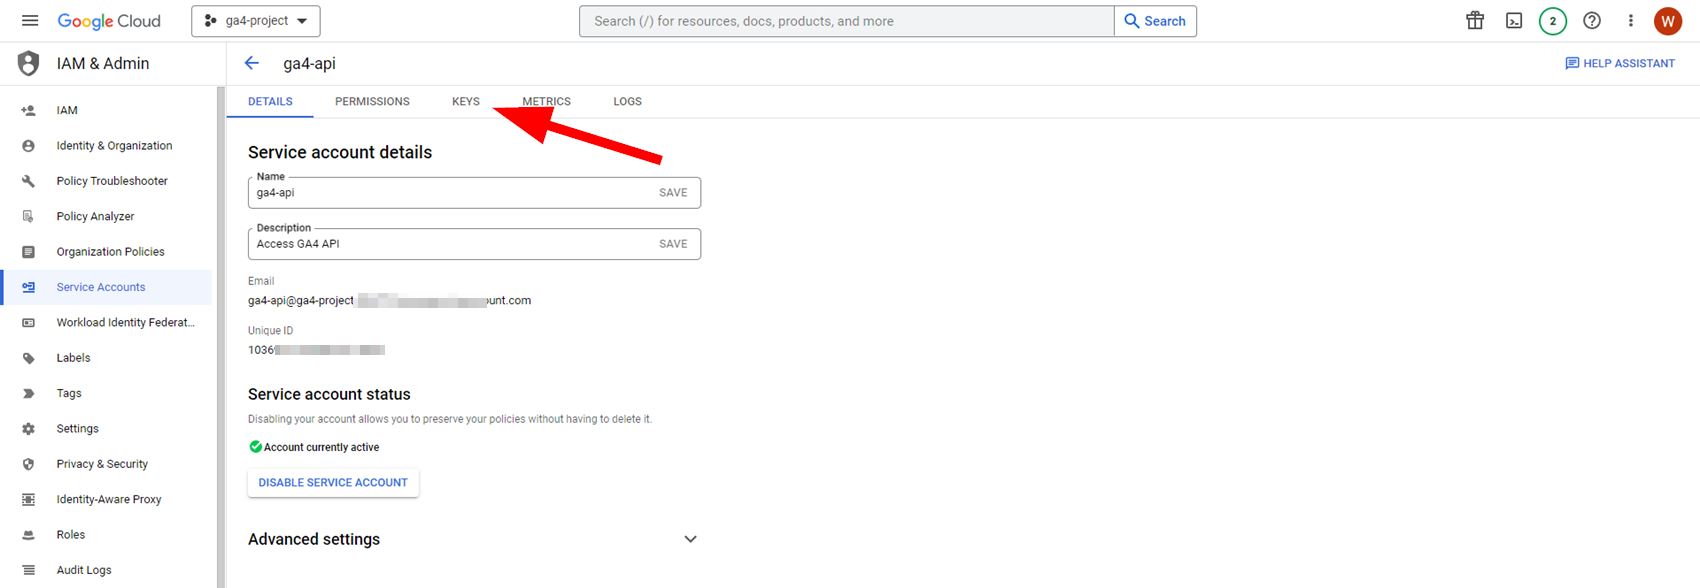Go back with the arrow beside ga4-api
This screenshot has height=588, width=1700.
[x=252, y=63]
